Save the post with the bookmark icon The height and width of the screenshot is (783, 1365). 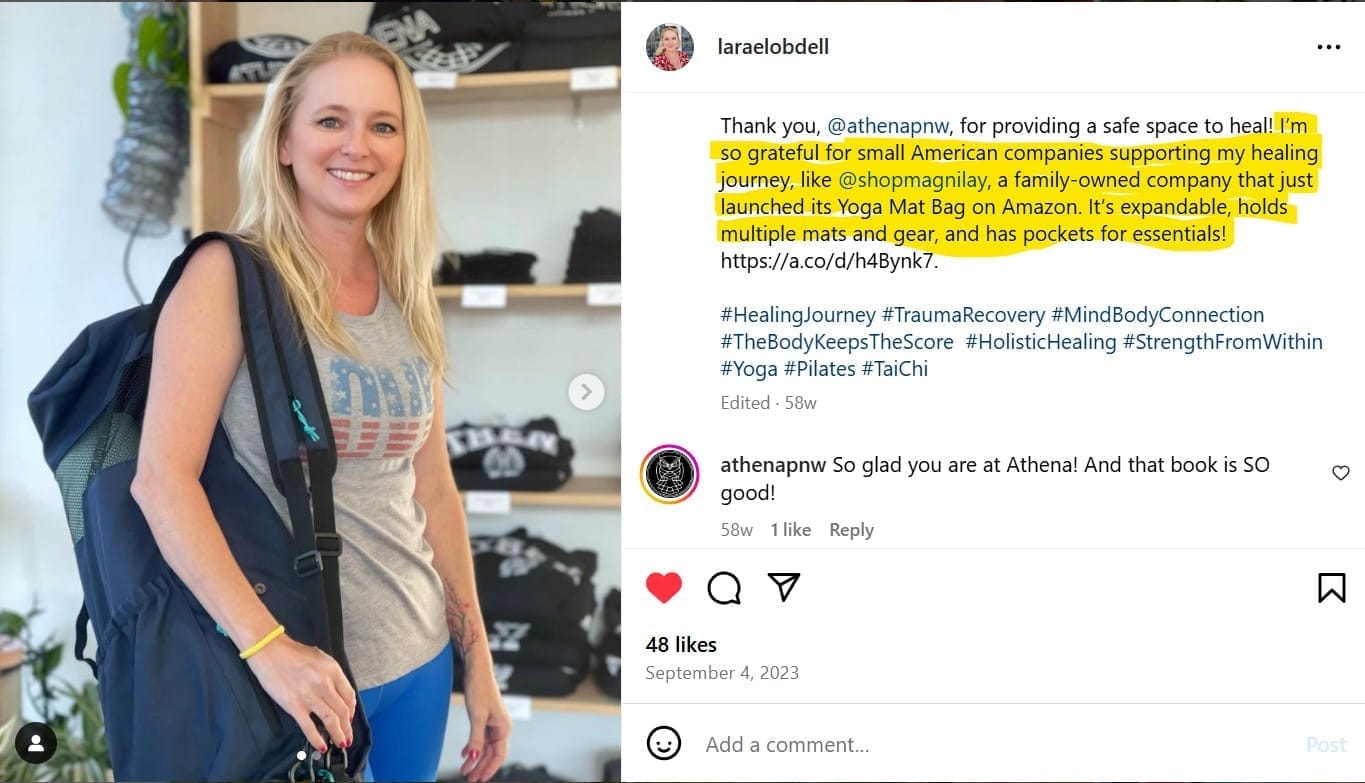click(1331, 588)
